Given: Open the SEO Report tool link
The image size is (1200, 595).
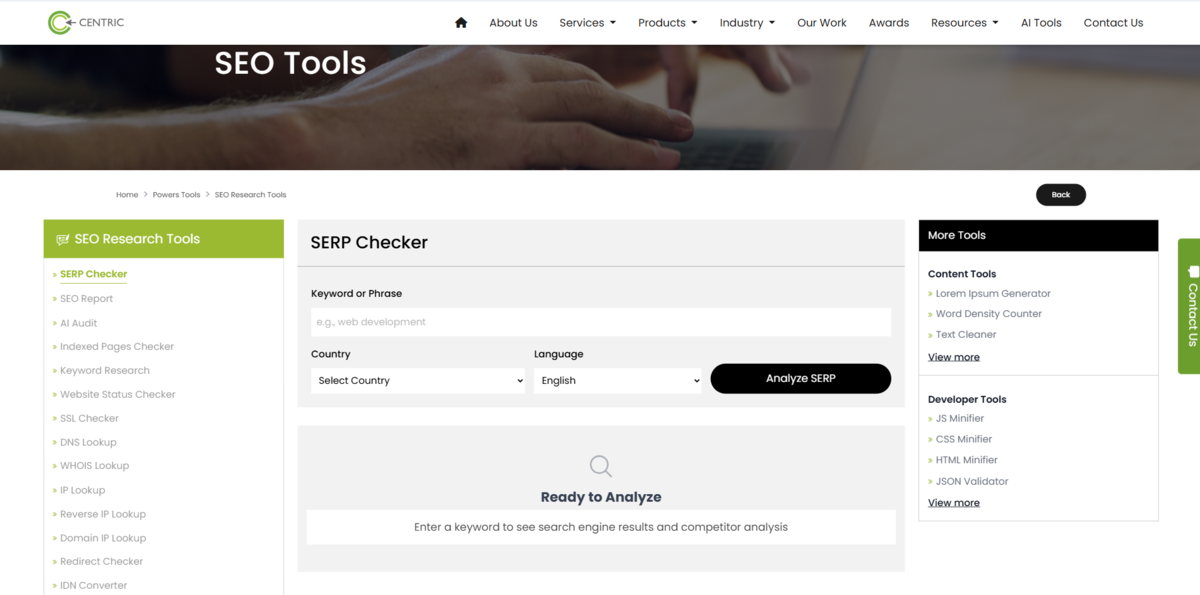Looking at the screenshot, I should 86,299.
